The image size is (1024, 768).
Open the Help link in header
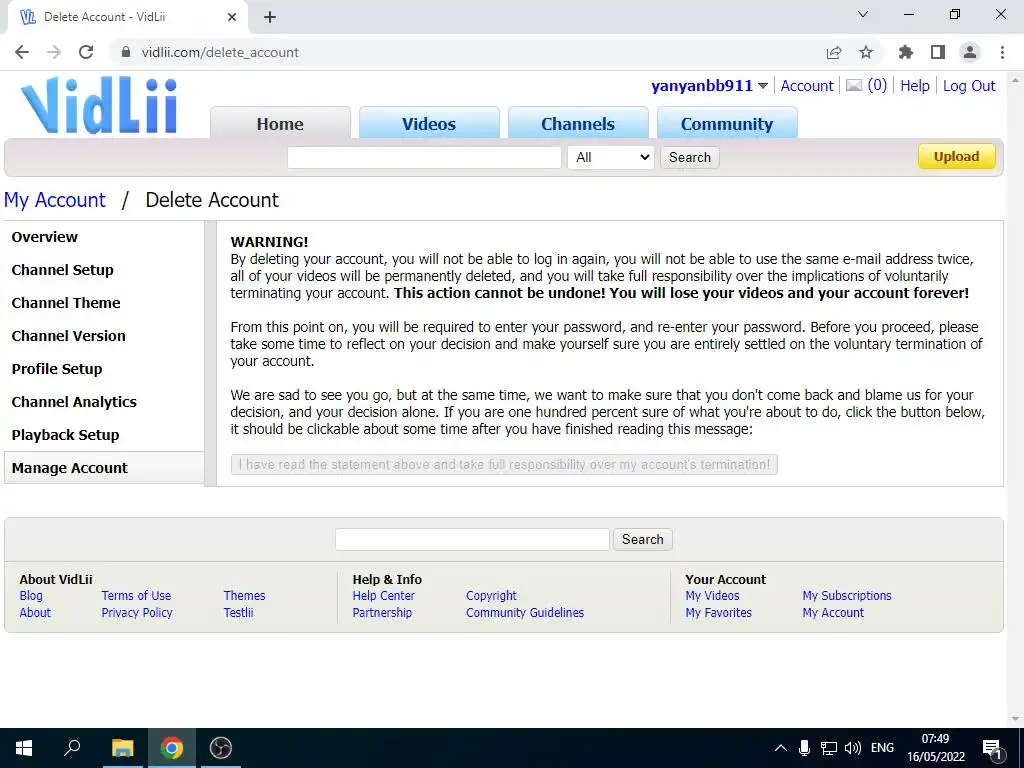click(914, 86)
